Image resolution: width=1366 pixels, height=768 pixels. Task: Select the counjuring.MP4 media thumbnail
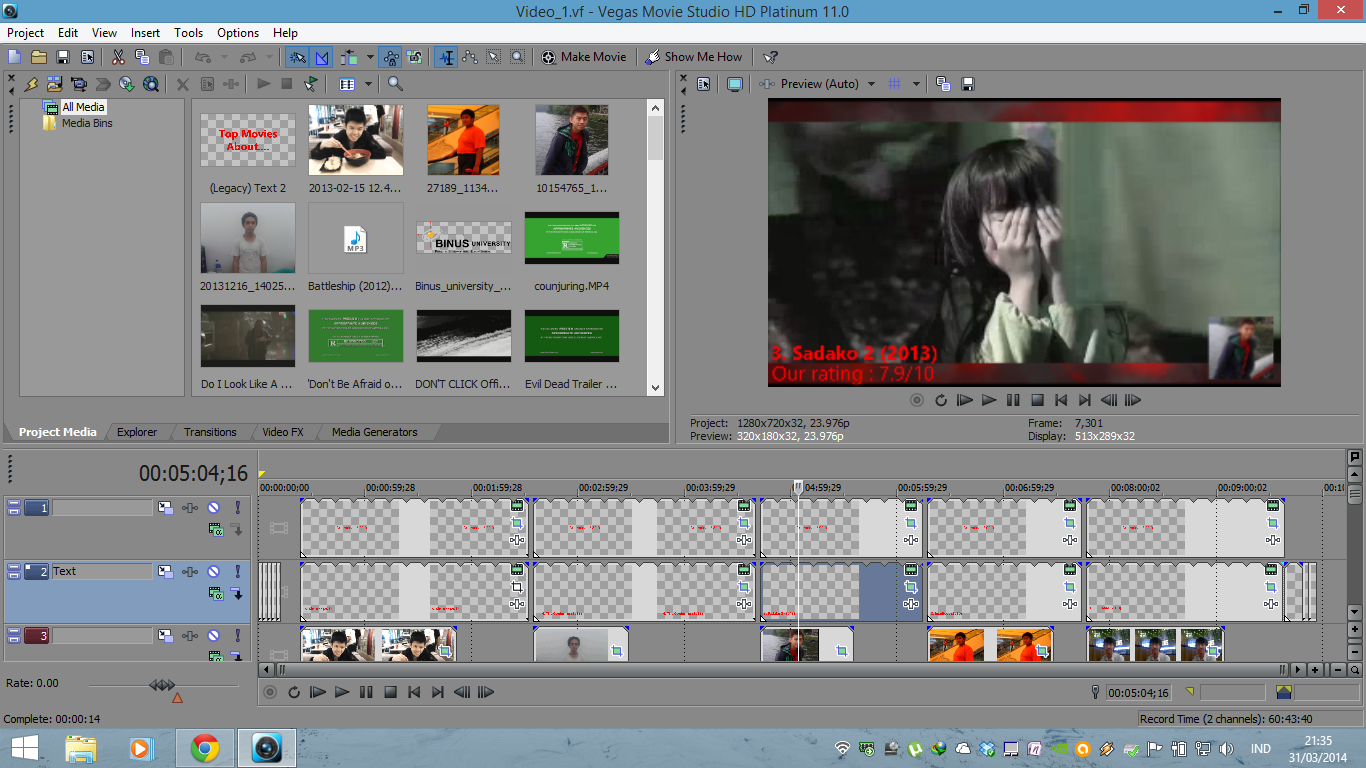point(571,238)
